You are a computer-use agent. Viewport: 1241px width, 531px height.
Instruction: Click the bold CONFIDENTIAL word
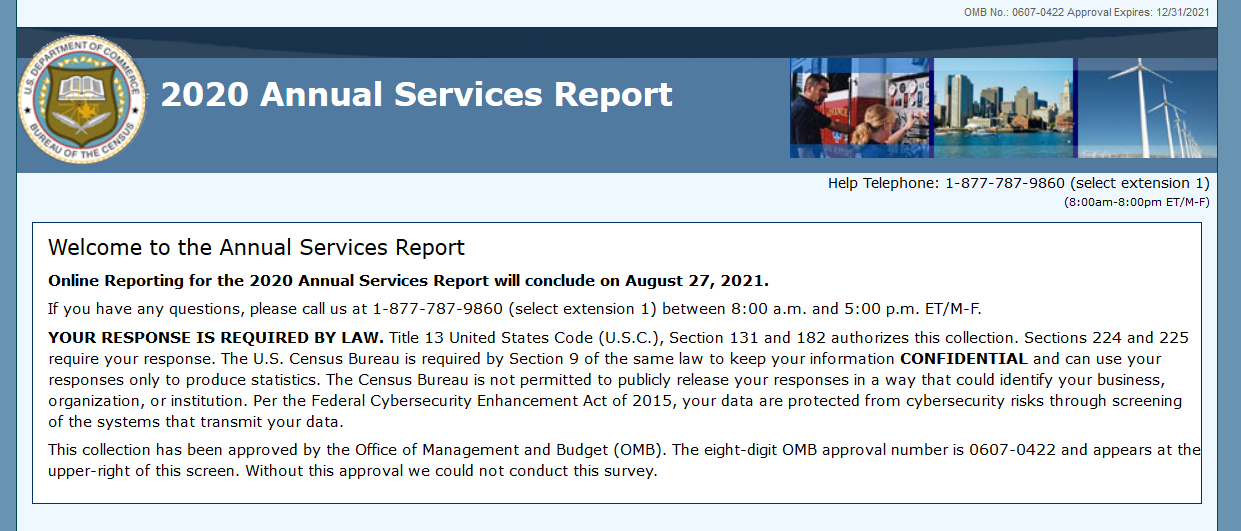(963, 358)
